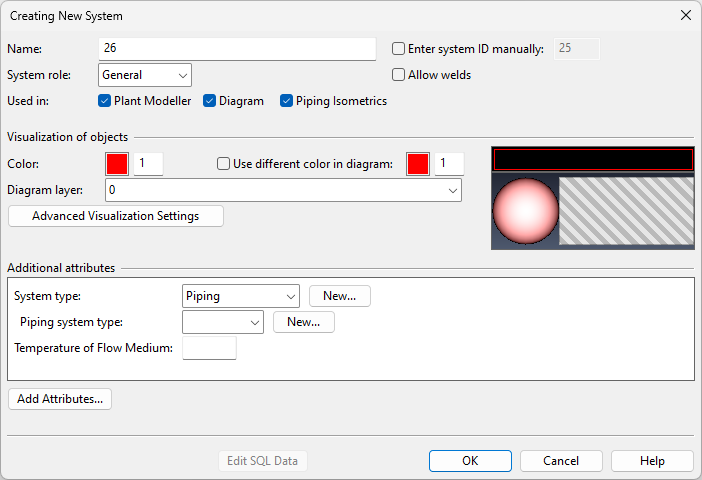The height and width of the screenshot is (480, 702).
Task: Click the Name text field
Action: click(x=237, y=48)
